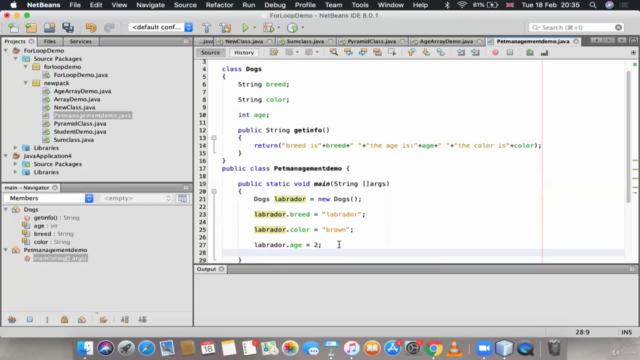640x360 pixels.
Task: Click the Profile Project icon
Action: point(292,27)
